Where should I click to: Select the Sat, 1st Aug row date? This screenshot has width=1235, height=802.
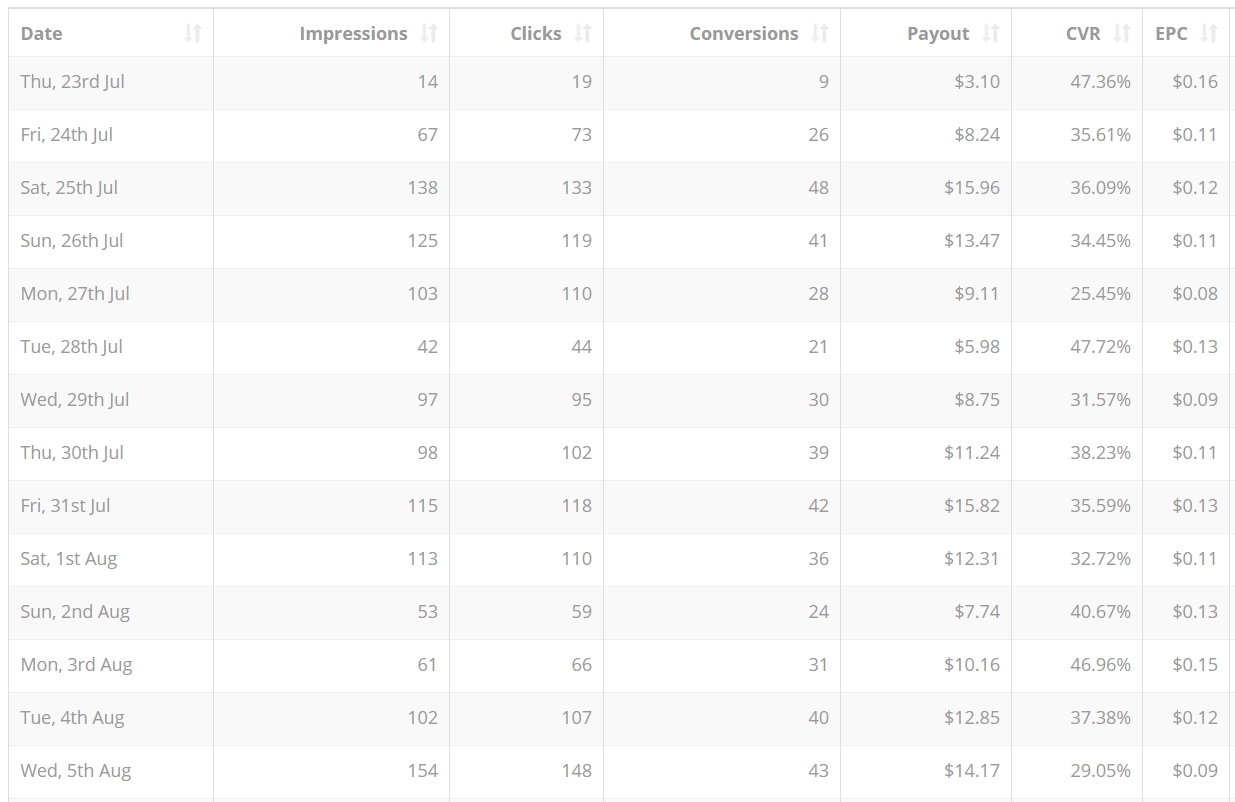coord(69,559)
